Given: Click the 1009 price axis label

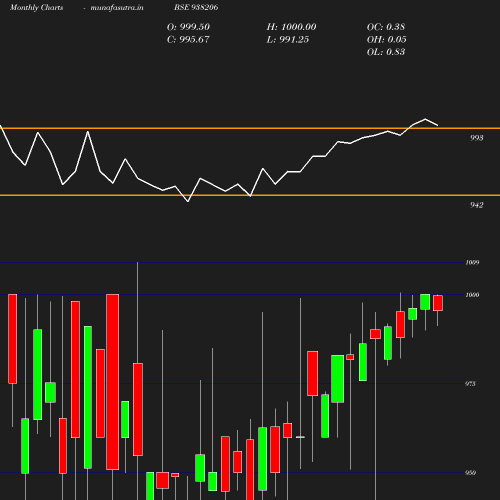Looking at the screenshot, I should [x=472, y=263].
